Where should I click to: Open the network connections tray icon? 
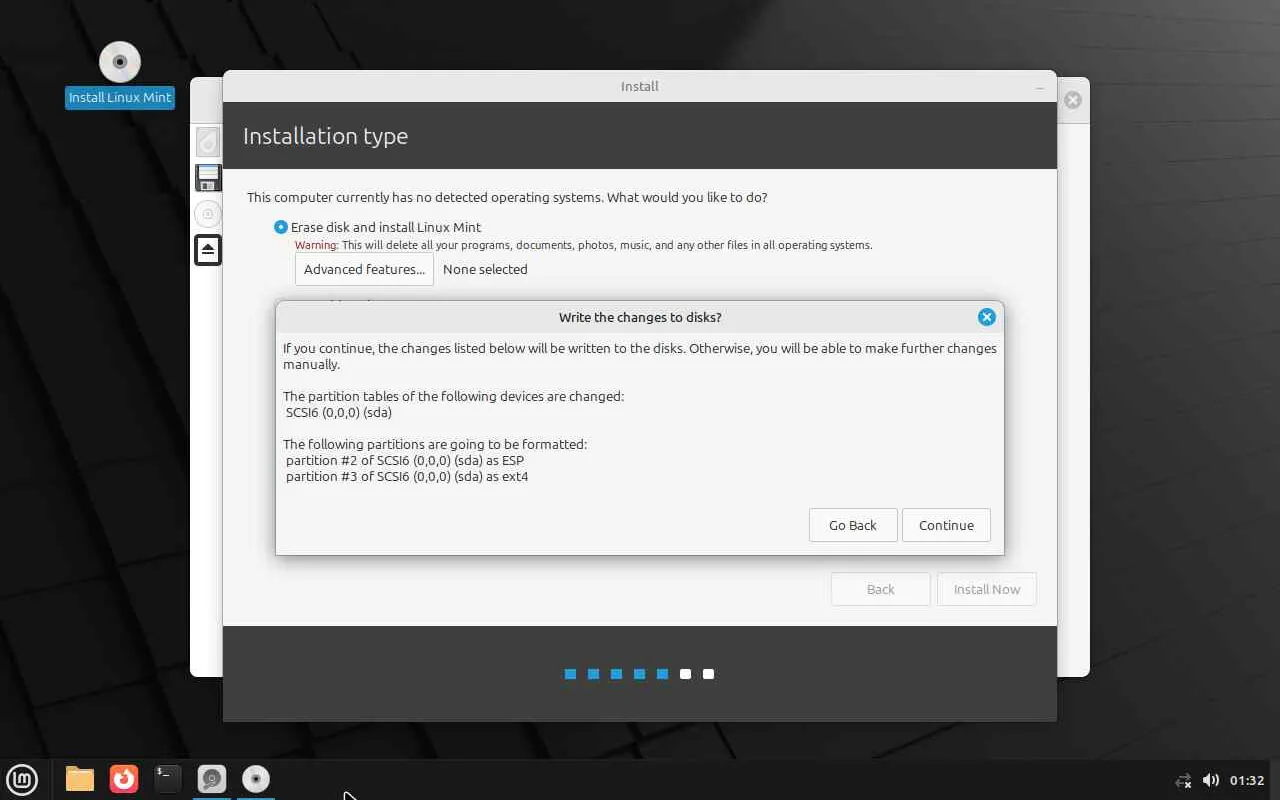[x=1183, y=780]
